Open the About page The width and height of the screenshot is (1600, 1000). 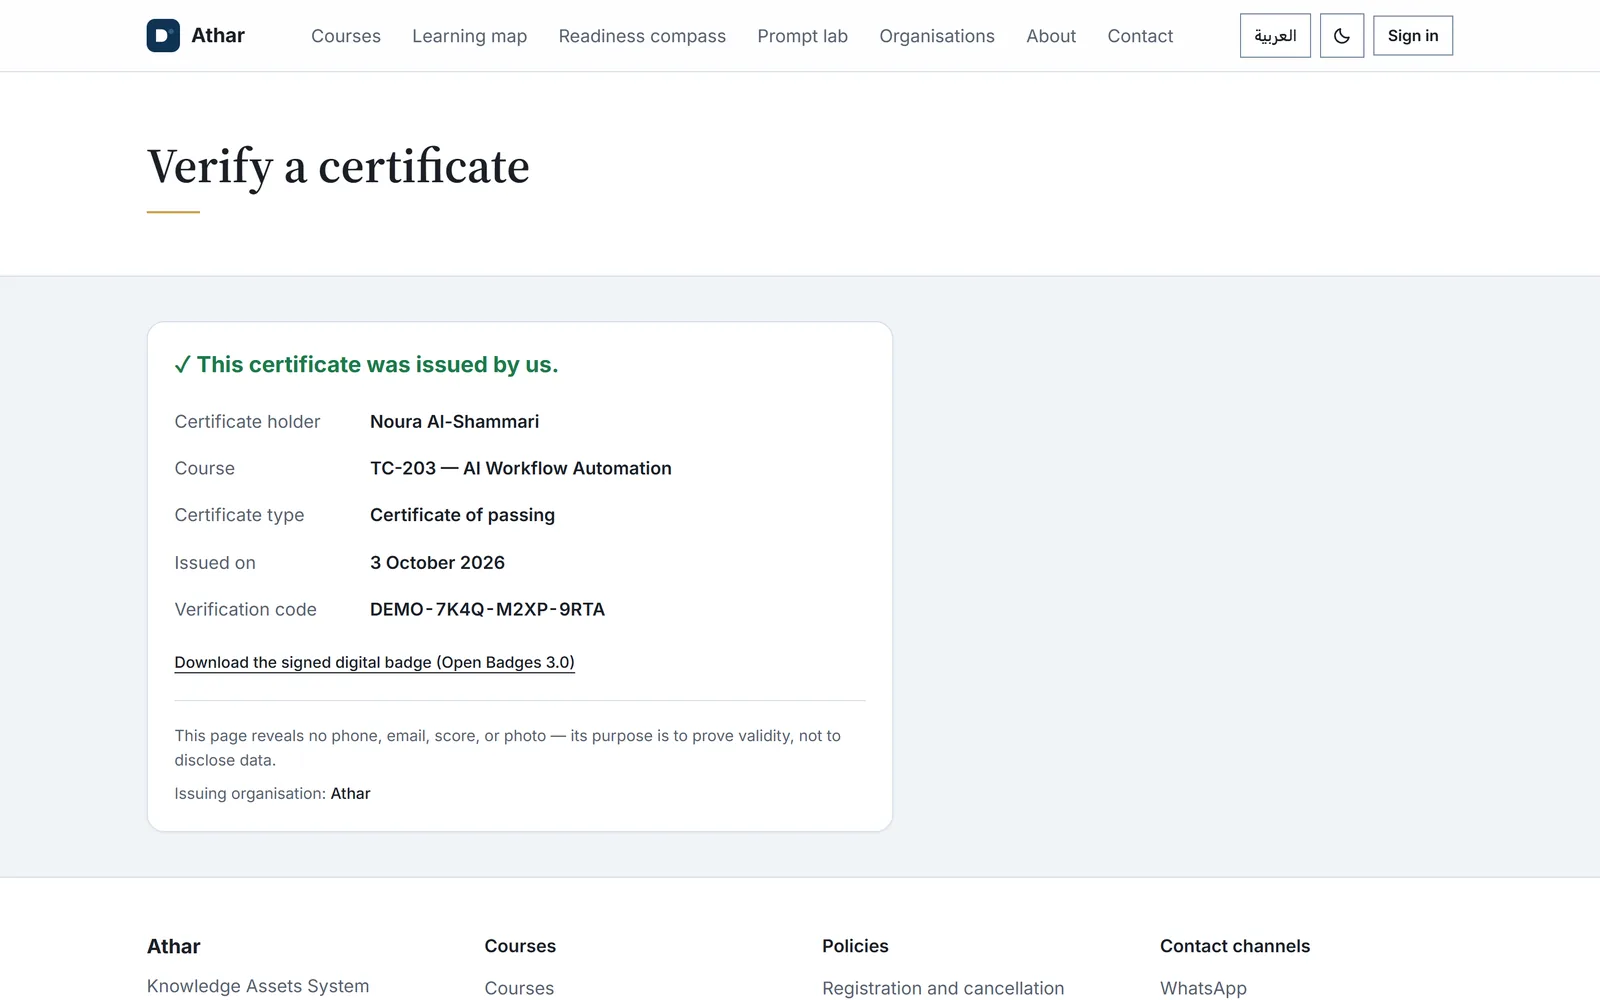[1051, 36]
